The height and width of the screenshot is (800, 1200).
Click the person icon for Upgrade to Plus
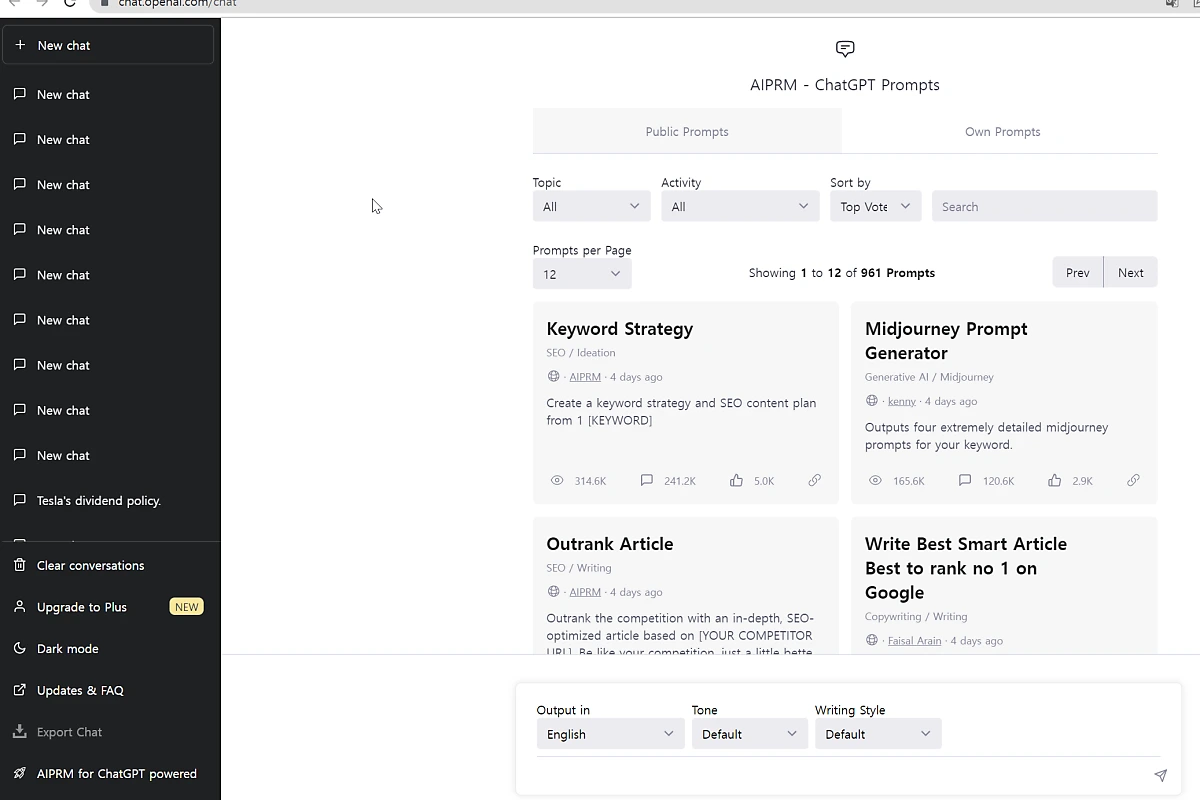click(x=20, y=607)
